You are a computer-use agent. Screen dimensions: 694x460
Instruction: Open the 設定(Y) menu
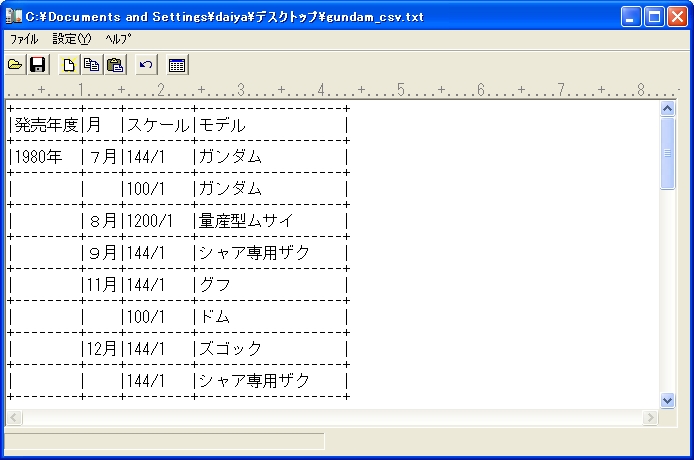click(x=72, y=39)
